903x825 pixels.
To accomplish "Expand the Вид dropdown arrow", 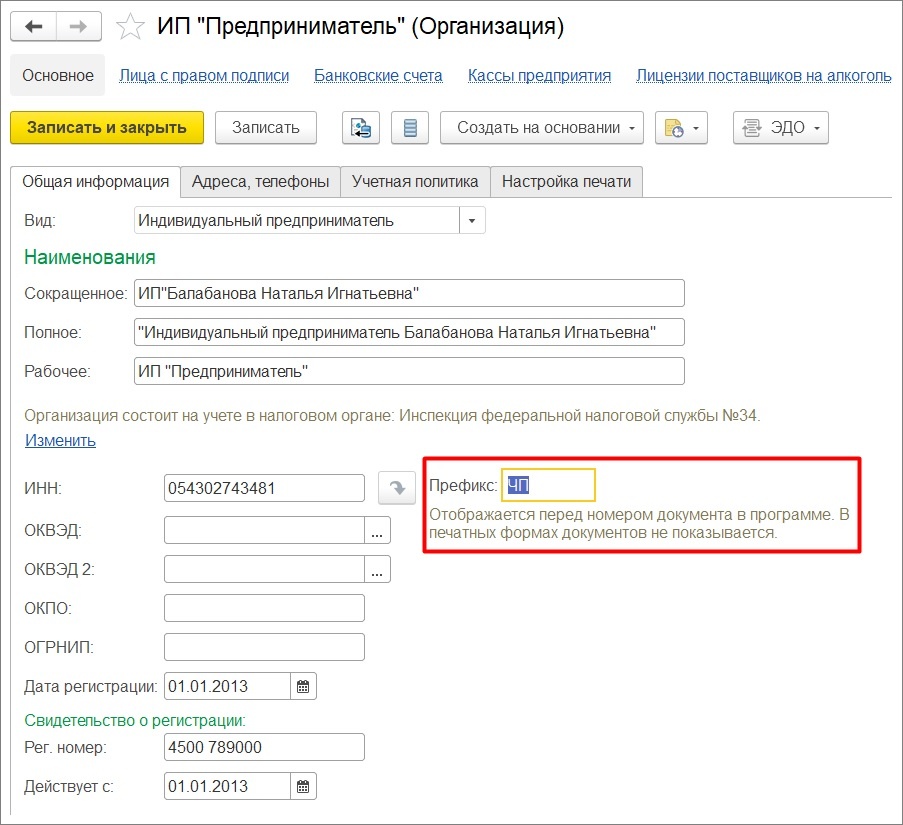I will (x=472, y=220).
